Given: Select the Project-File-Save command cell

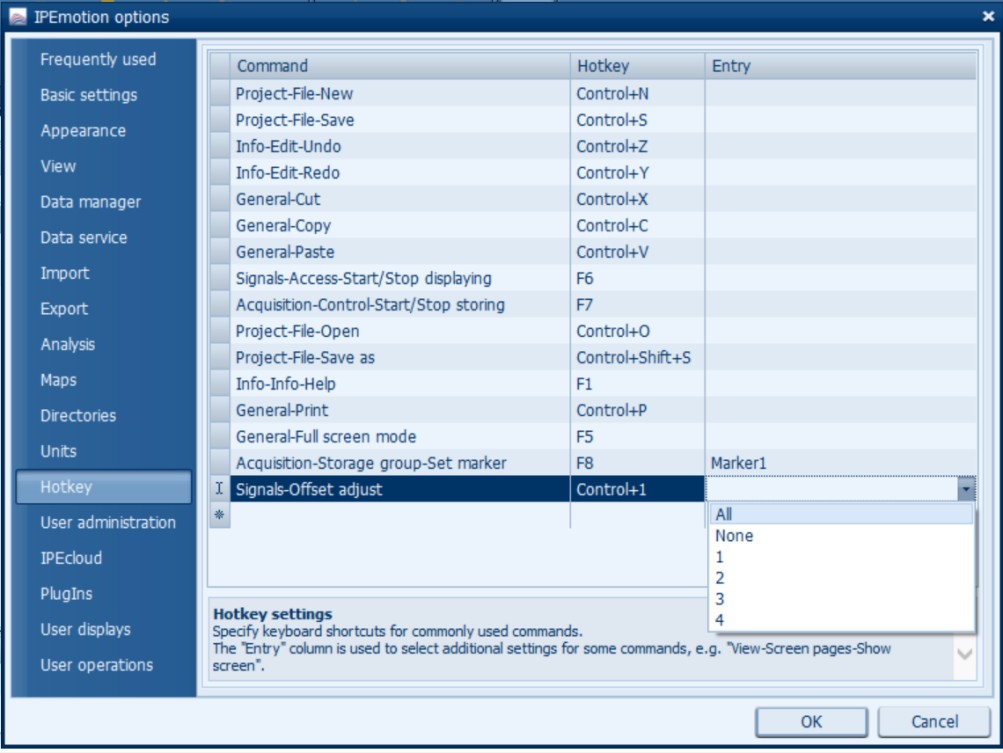Looking at the screenshot, I should pos(400,120).
